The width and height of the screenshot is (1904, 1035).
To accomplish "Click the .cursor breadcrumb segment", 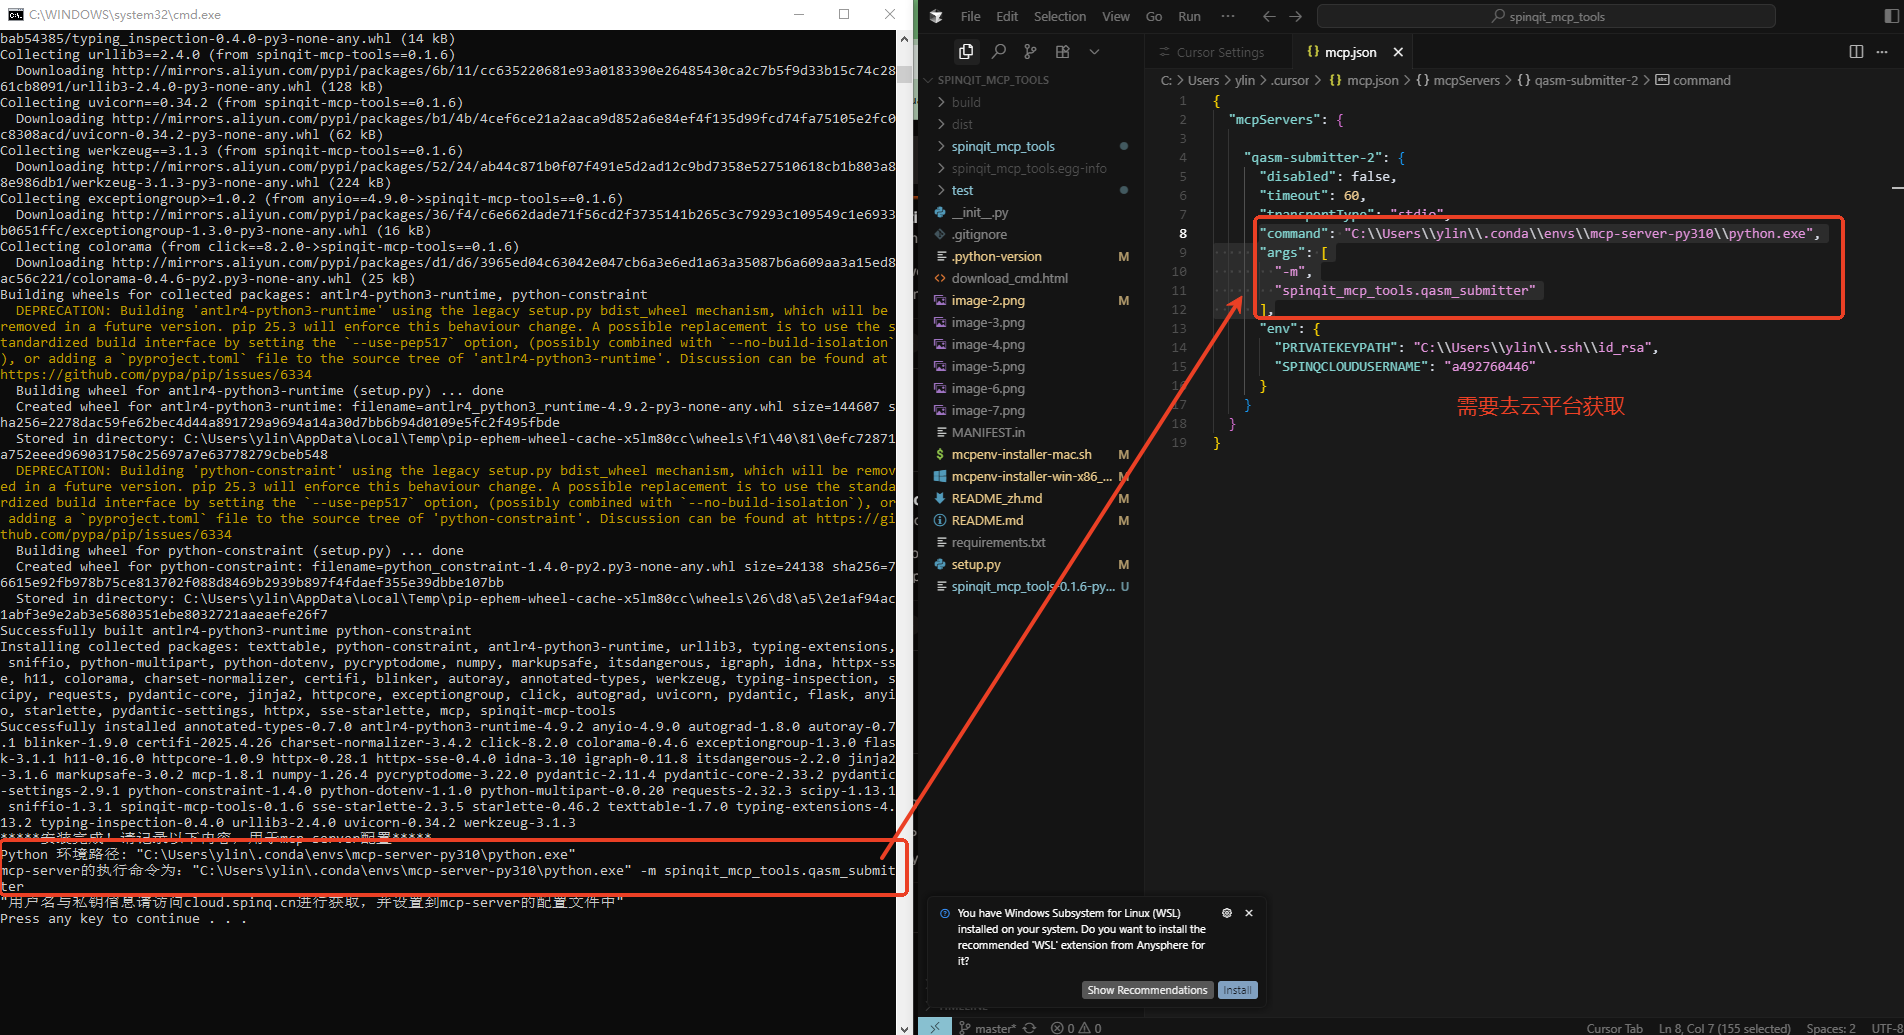I will coord(1290,80).
